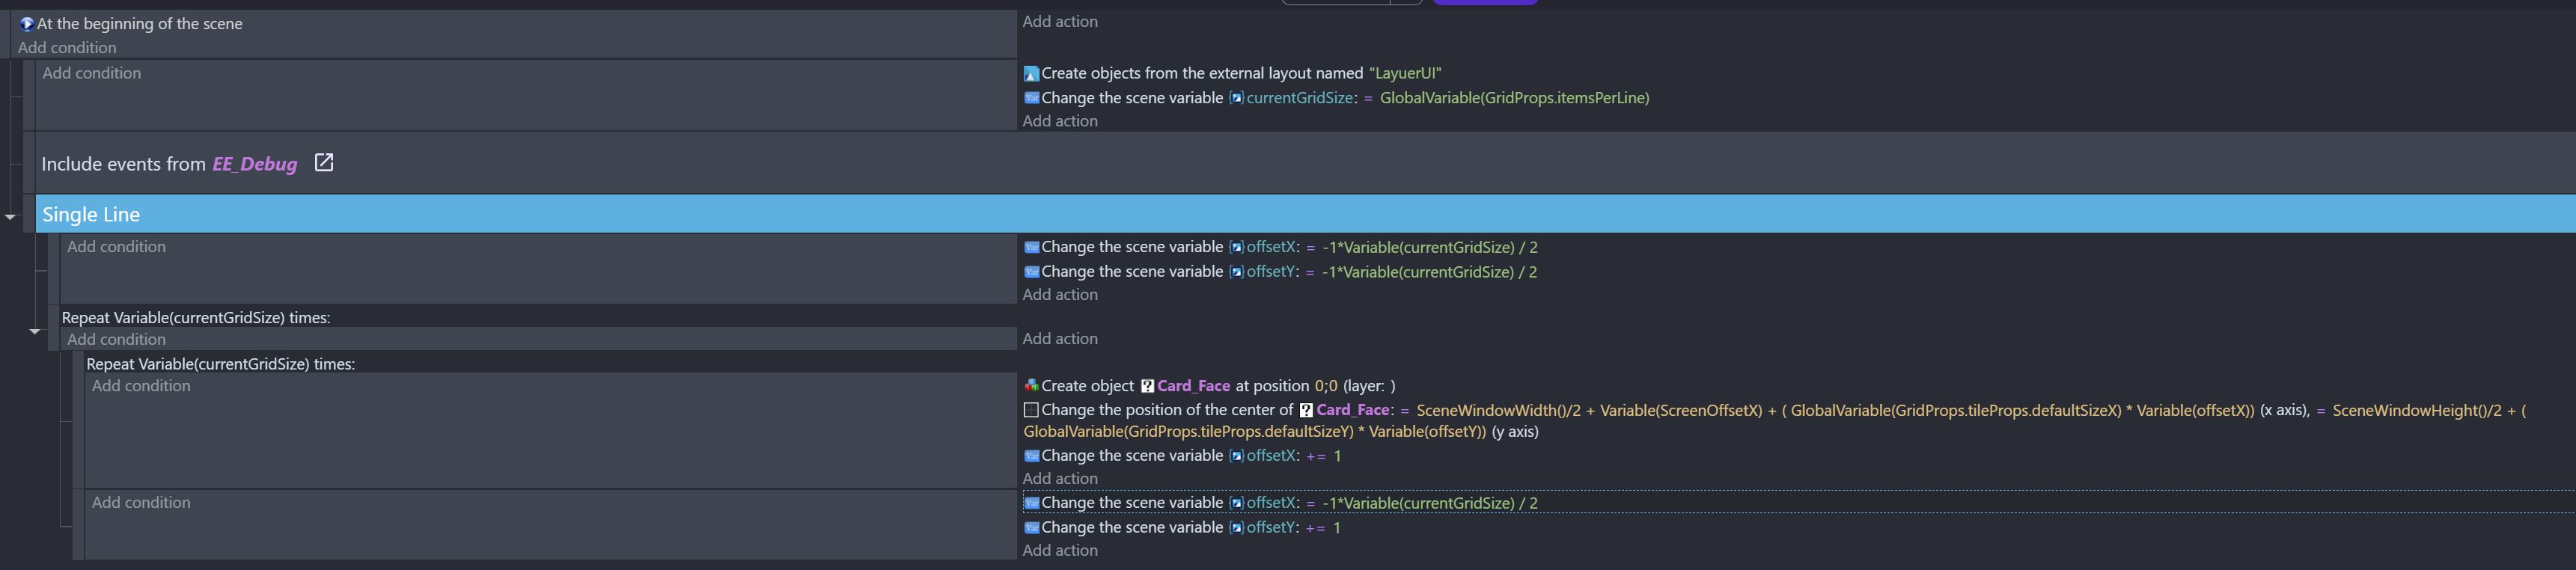
Task: Click the '0;0' position parameter
Action: pos(1326,386)
